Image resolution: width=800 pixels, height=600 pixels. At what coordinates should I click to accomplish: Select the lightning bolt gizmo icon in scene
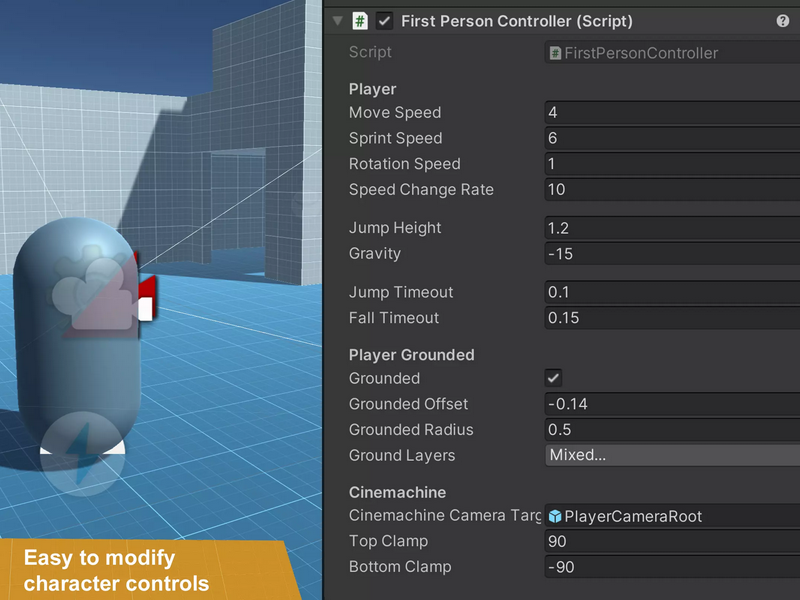point(82,453)
